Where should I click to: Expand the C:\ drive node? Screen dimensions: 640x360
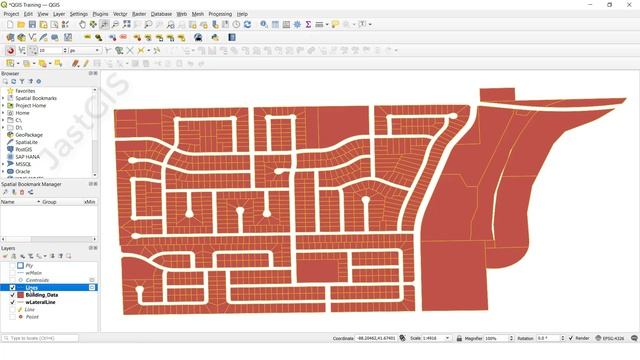(x=3, y=120)
